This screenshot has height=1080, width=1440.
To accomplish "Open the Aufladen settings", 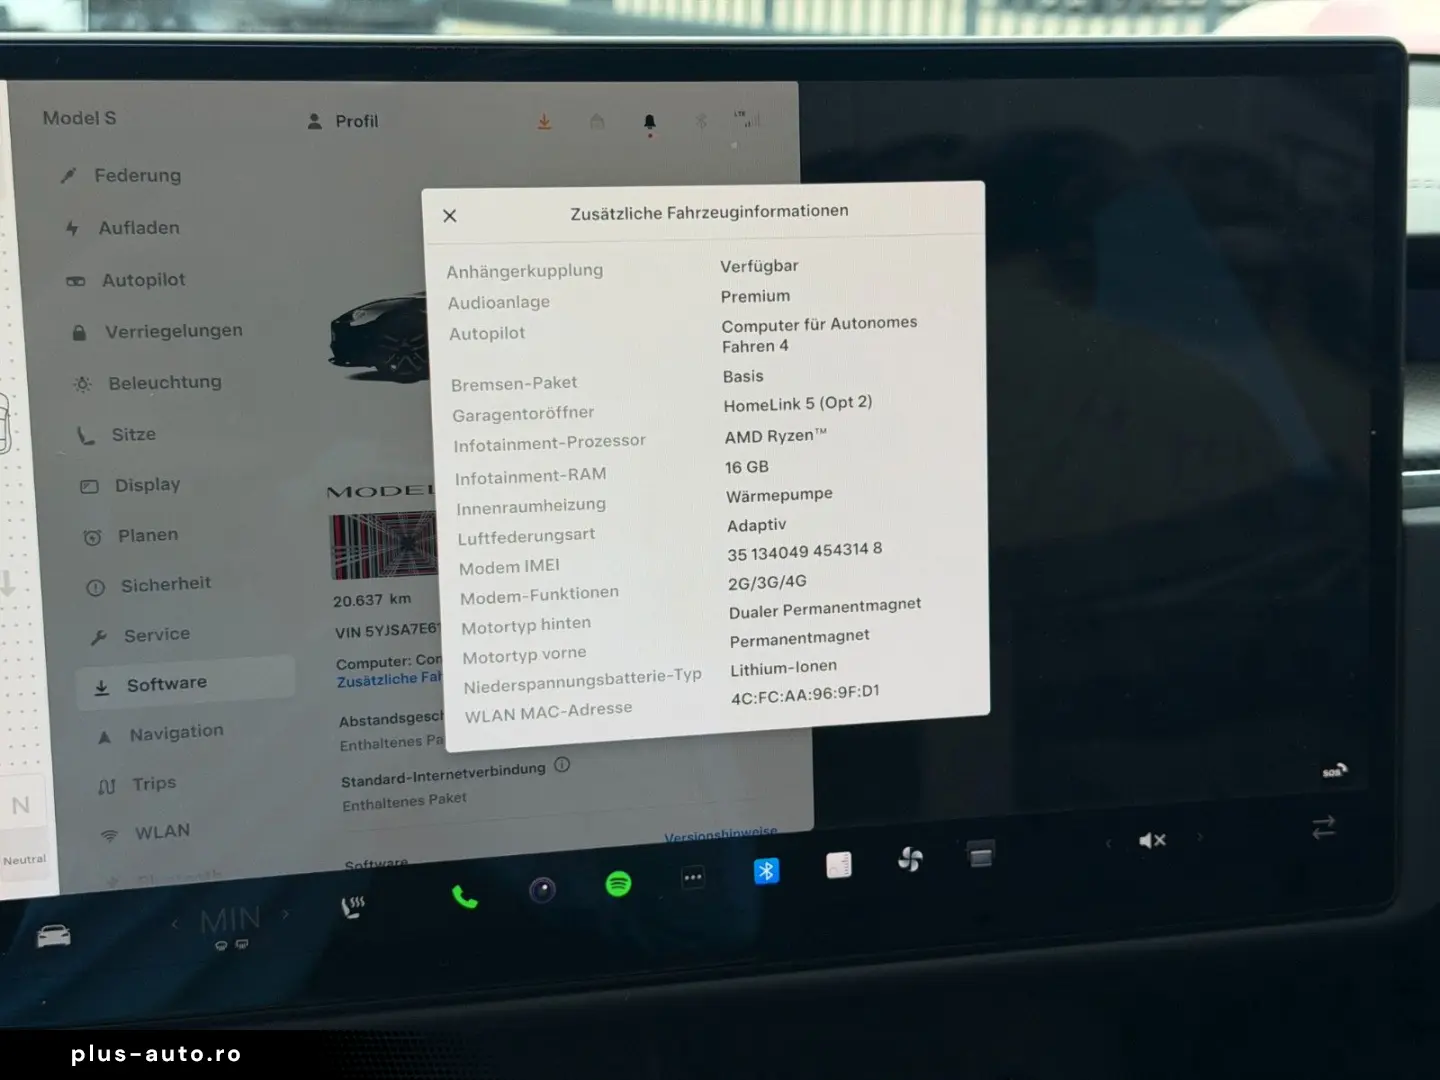I will pos(123,228).
